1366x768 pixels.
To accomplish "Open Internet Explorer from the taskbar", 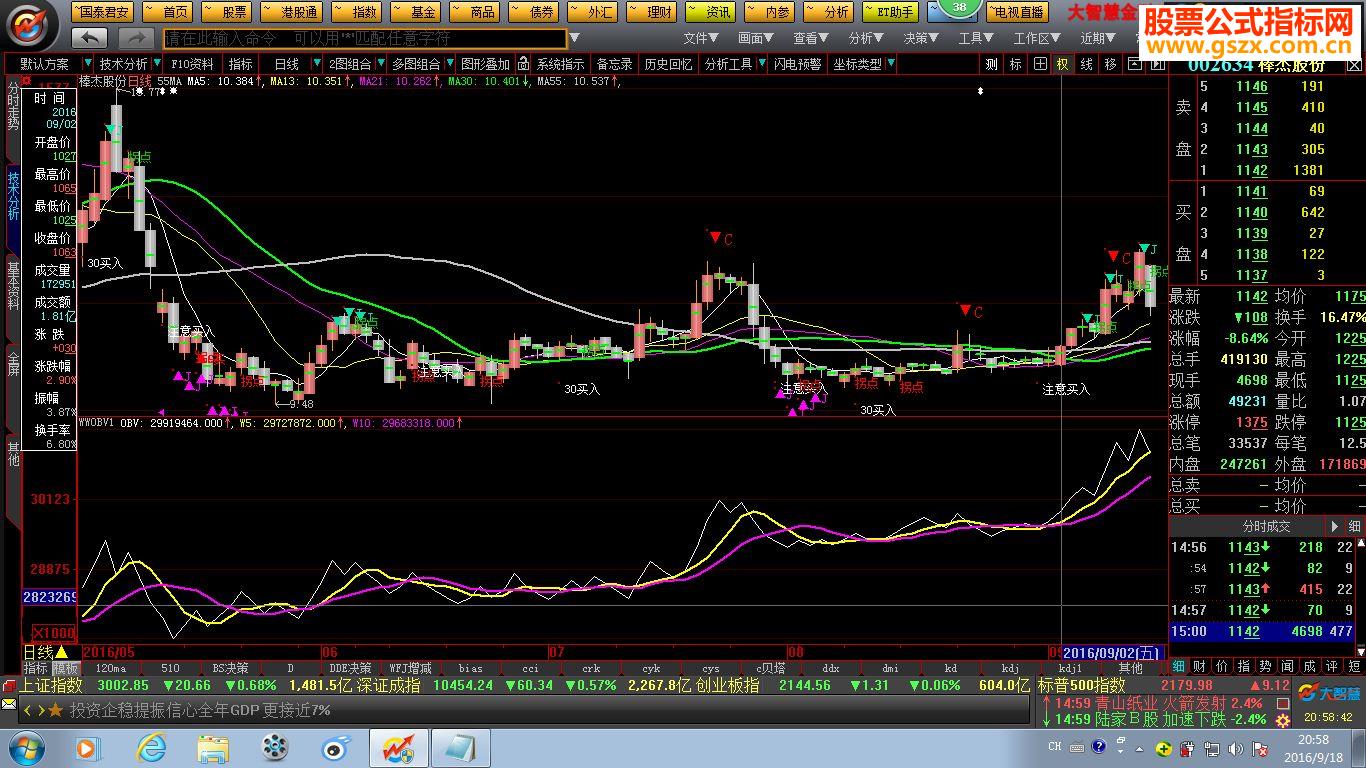I will (152, 747).
